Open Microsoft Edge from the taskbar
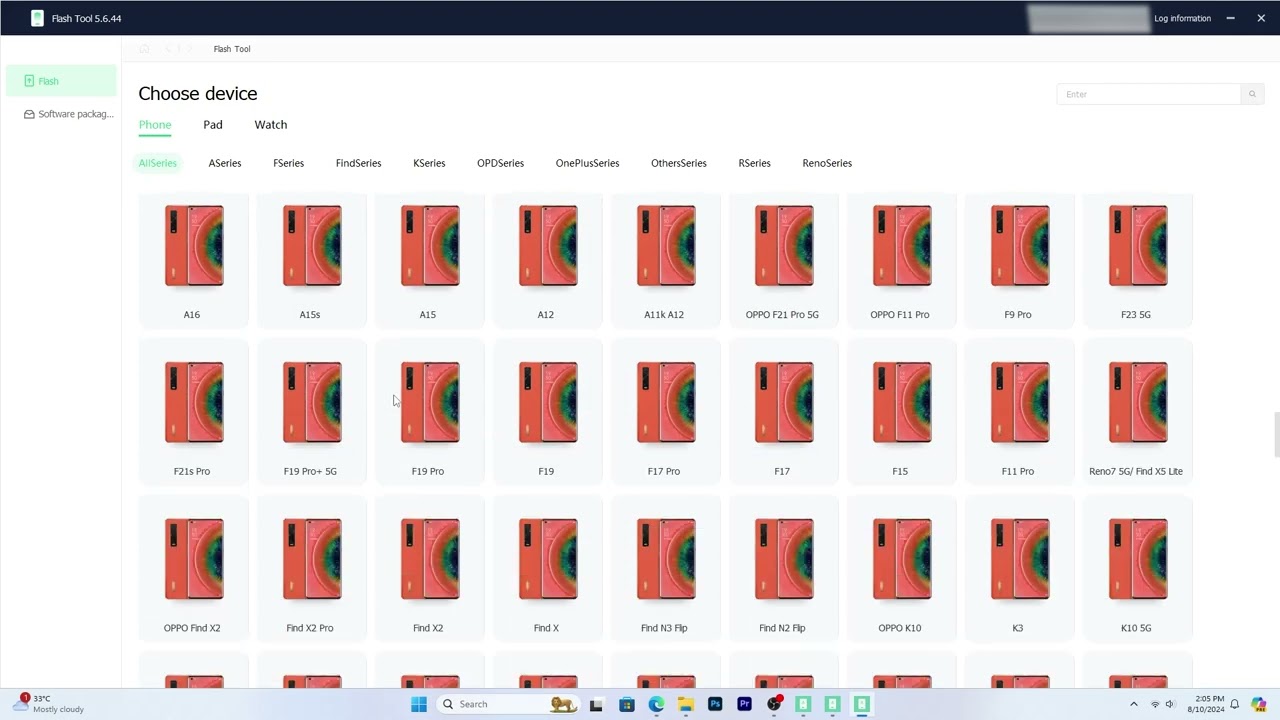 click(x=656, y=704)
